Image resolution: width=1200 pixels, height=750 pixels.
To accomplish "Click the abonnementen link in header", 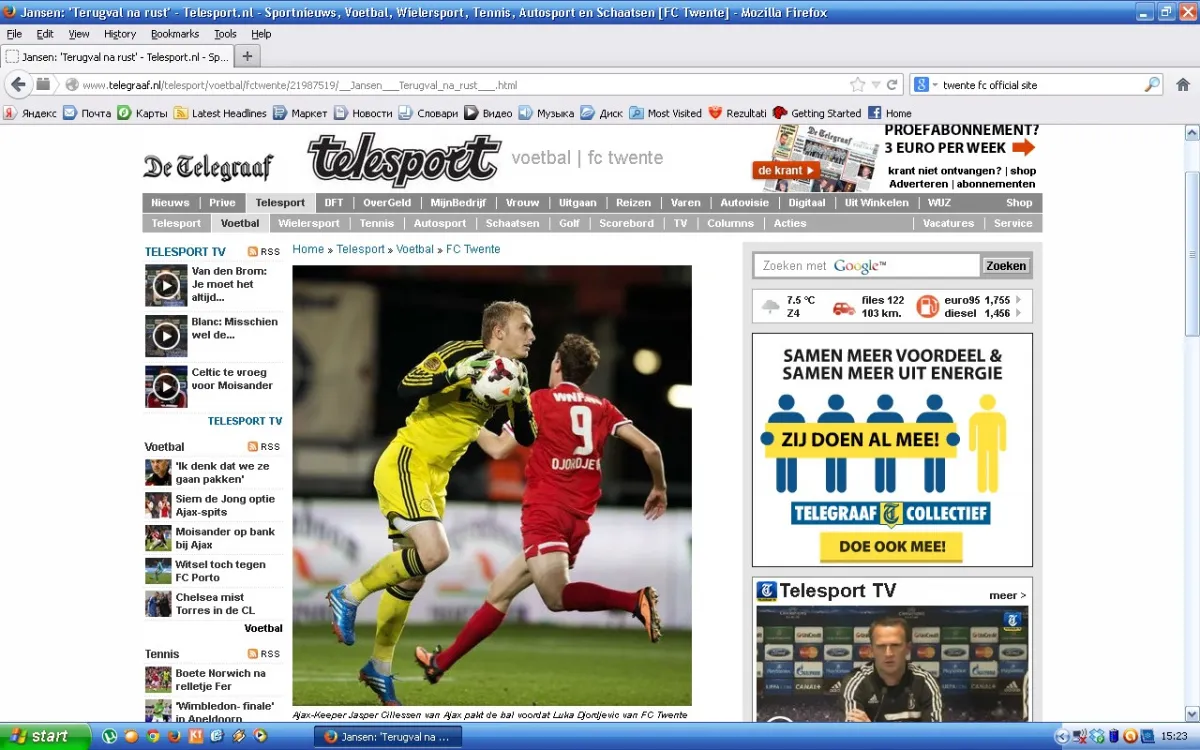I will tap(994, 184).
